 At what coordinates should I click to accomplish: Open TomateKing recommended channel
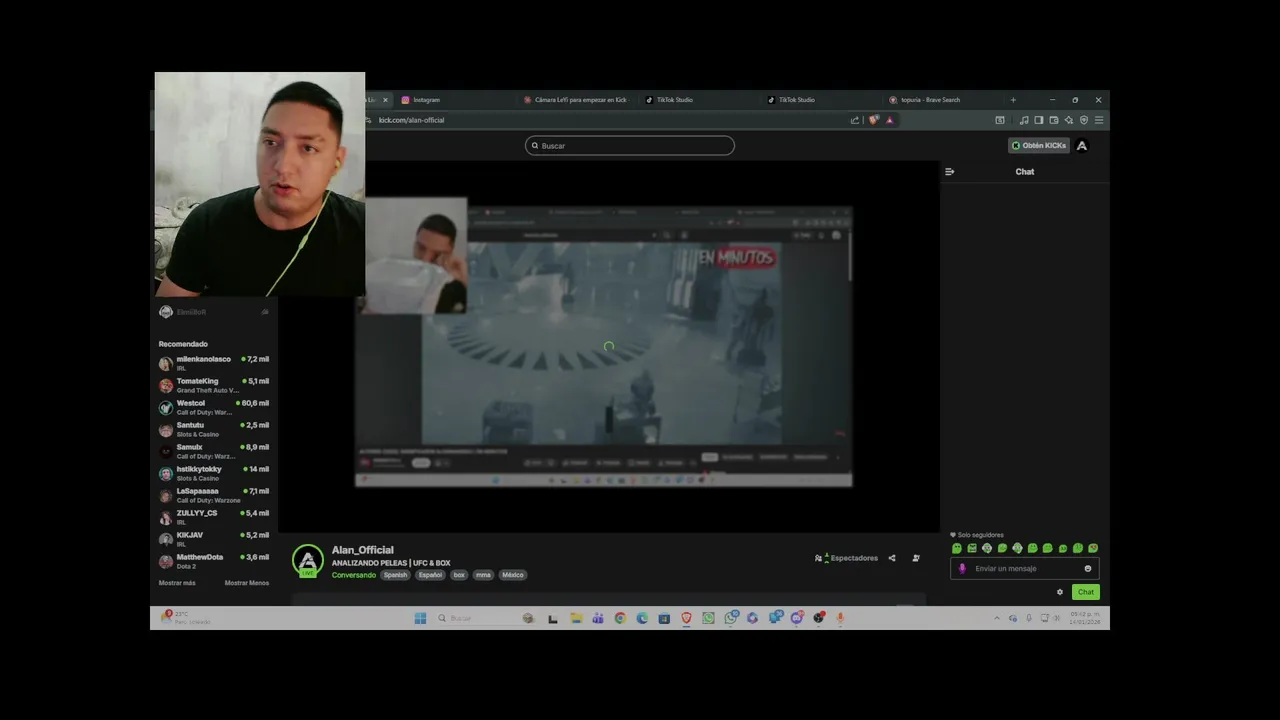[214, 385]
